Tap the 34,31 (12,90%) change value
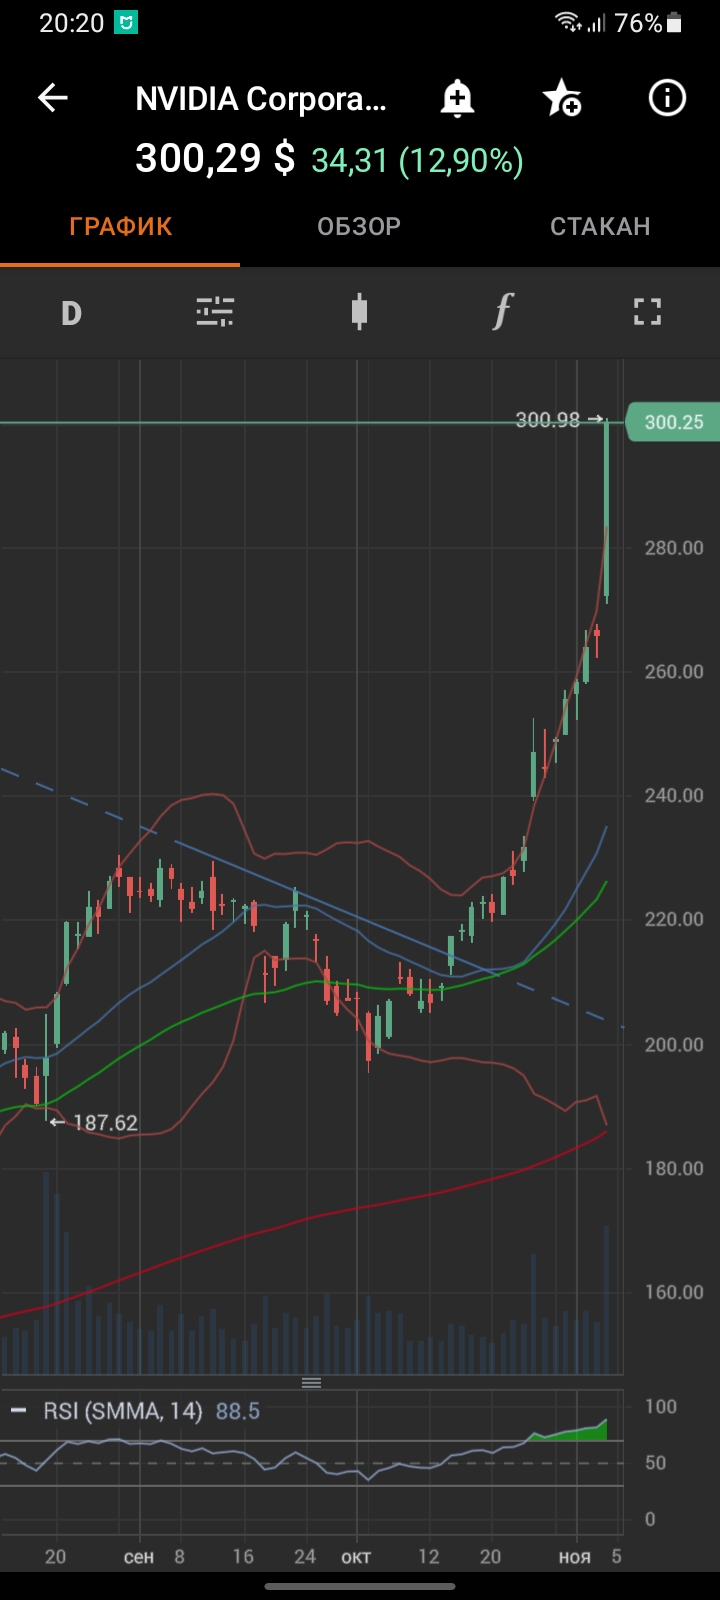 click(418, 161)
